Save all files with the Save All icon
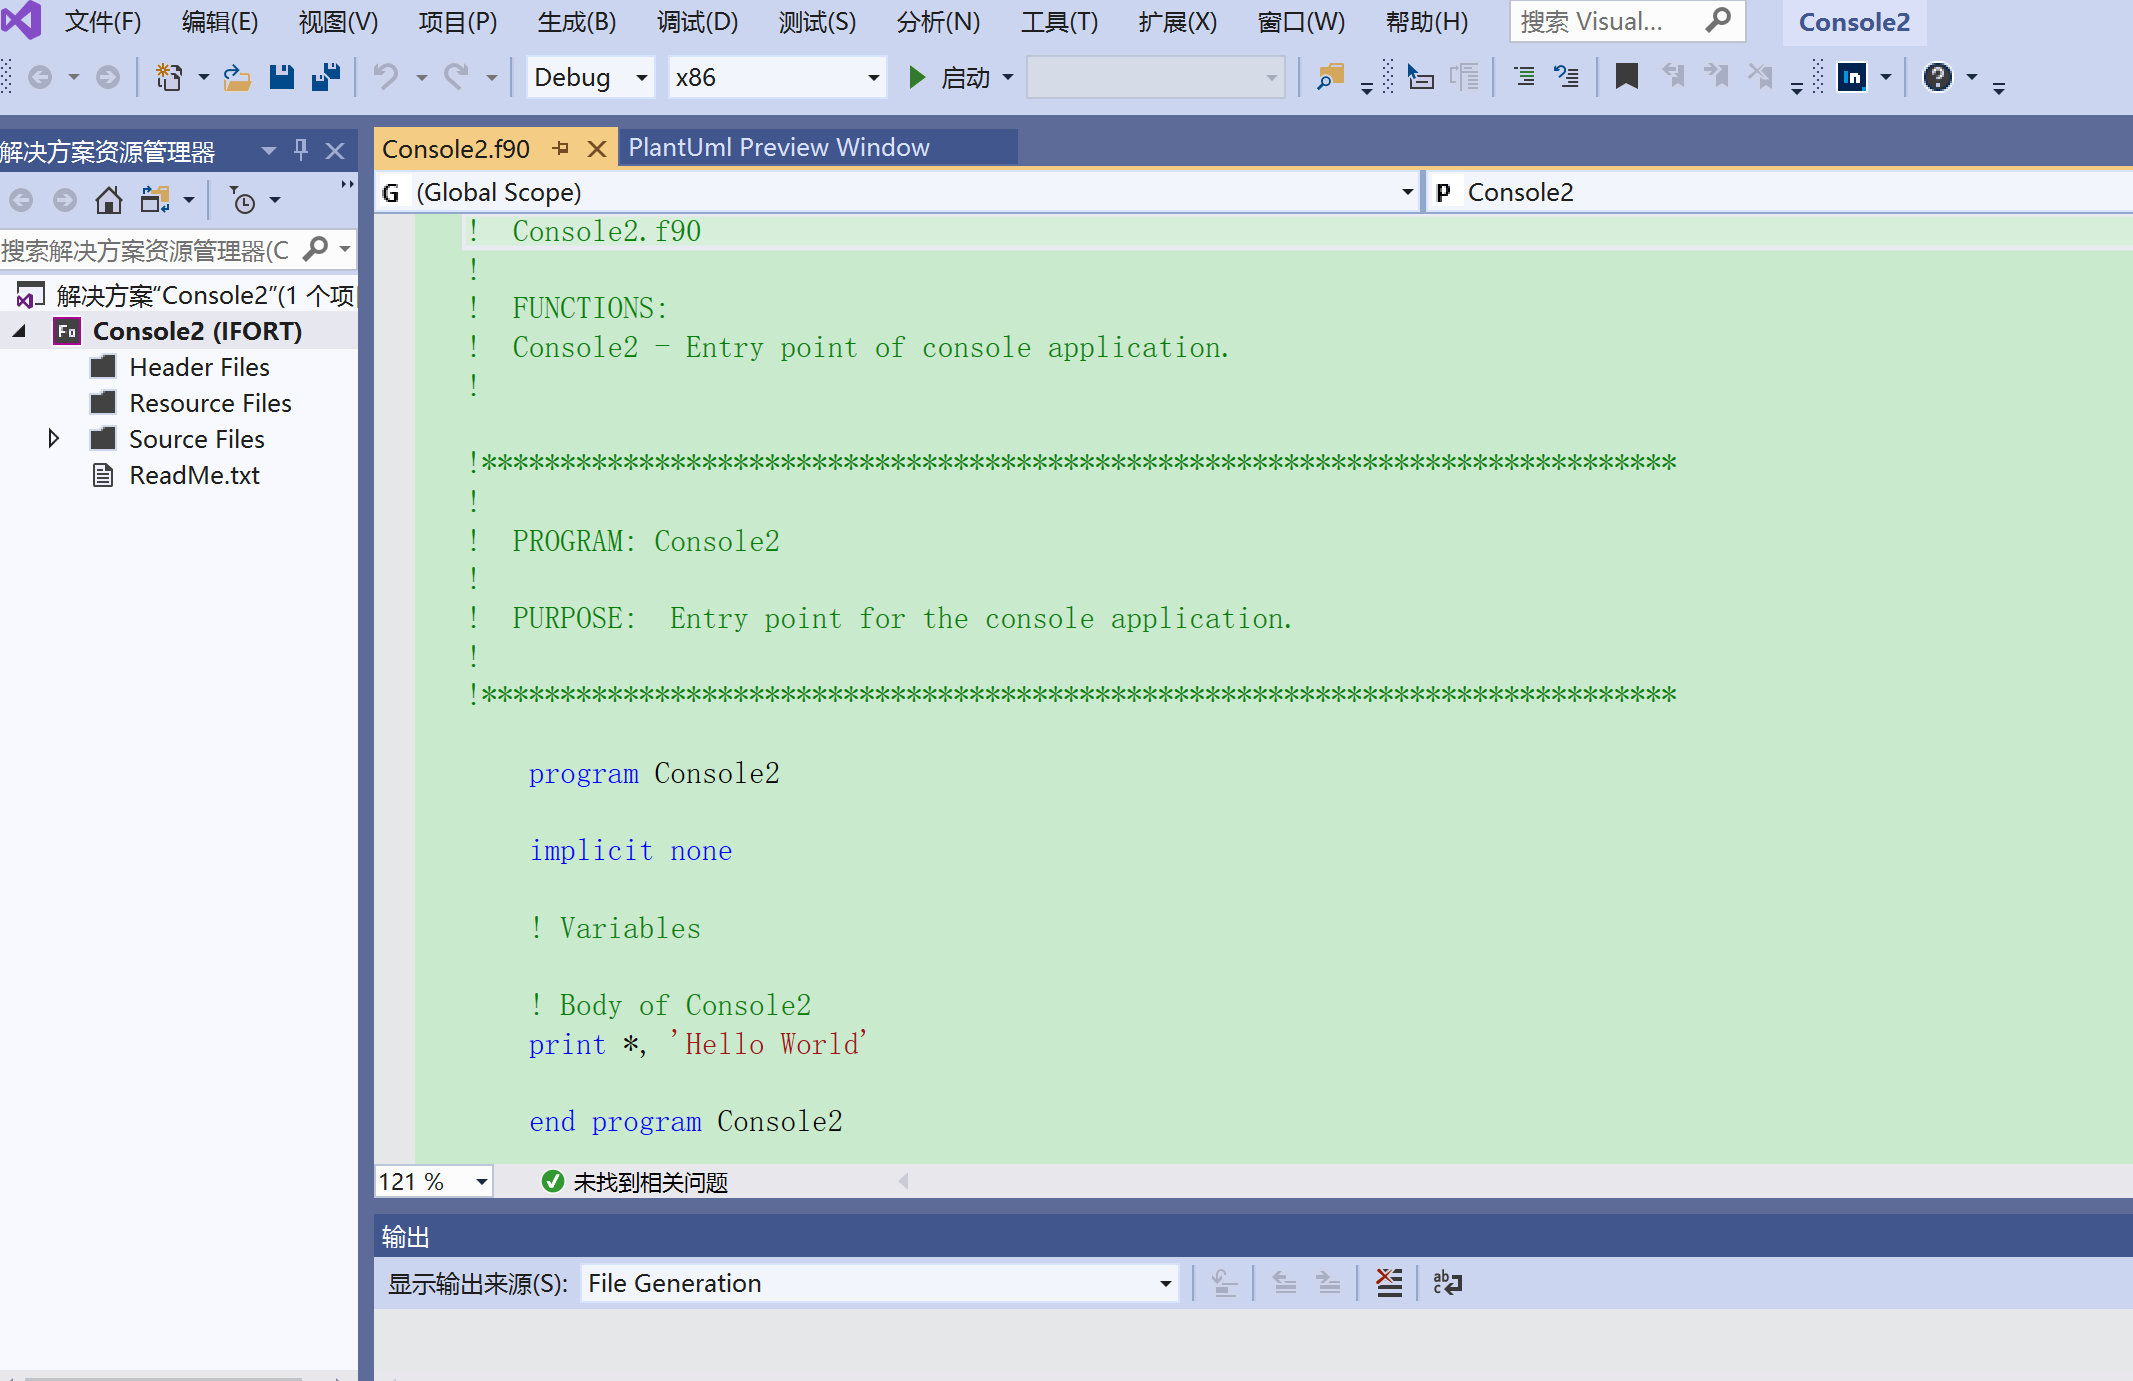Viewport: 2133px width, 1381px height. 325,76
